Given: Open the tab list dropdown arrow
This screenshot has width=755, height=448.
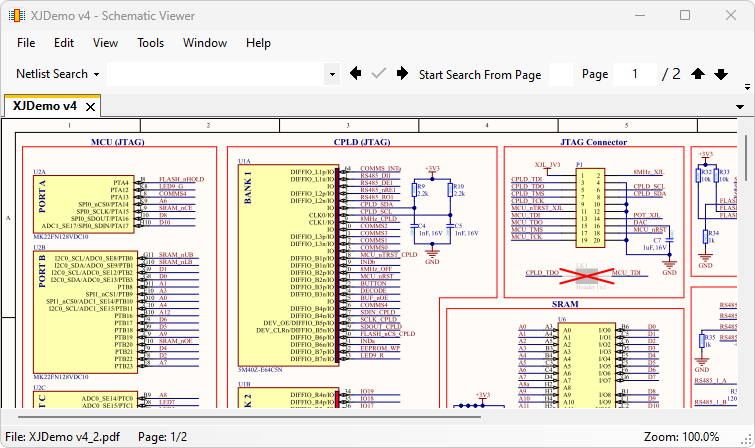Looking at the screenshot, I should [741, 106].
